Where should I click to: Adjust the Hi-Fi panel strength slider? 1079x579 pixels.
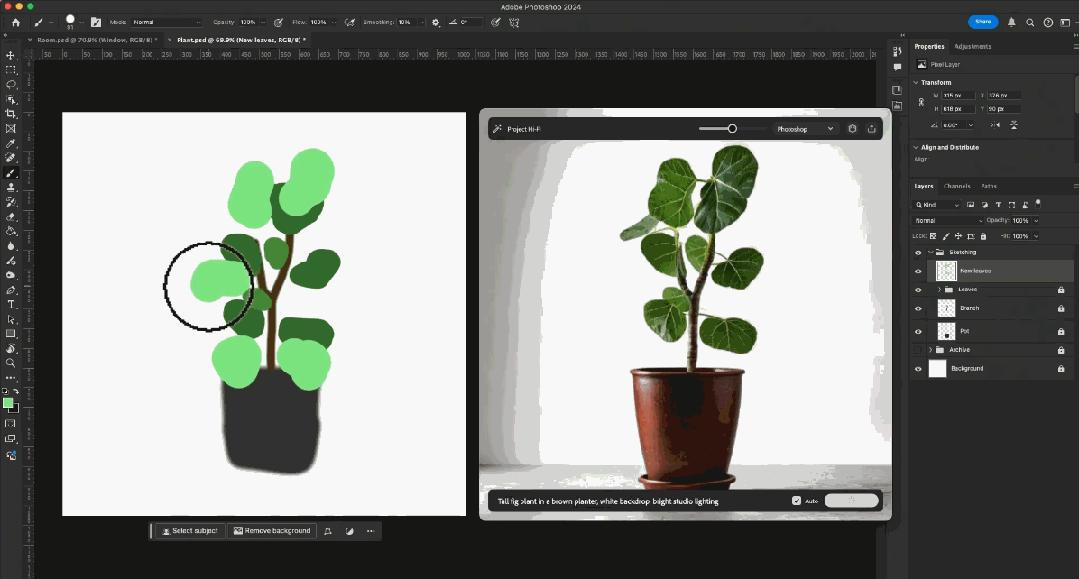click(732, 129)
